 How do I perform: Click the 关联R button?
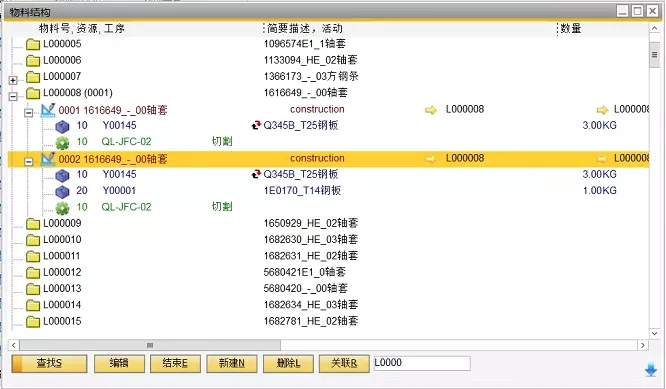(x=344, y=364)
